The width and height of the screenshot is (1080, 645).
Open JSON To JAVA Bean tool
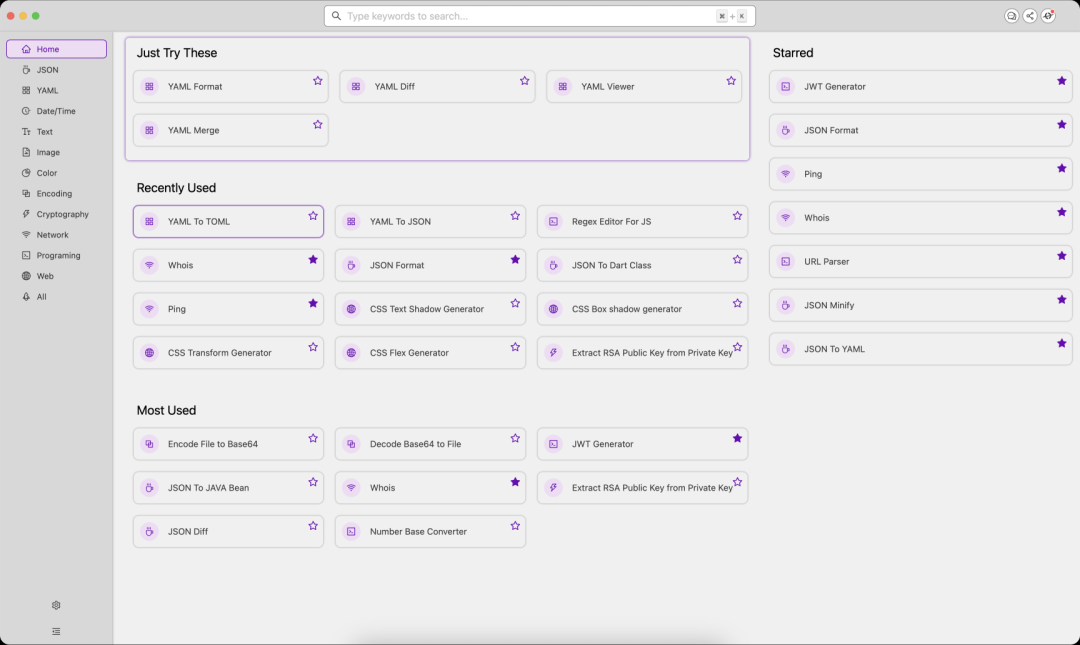point(229,488)
